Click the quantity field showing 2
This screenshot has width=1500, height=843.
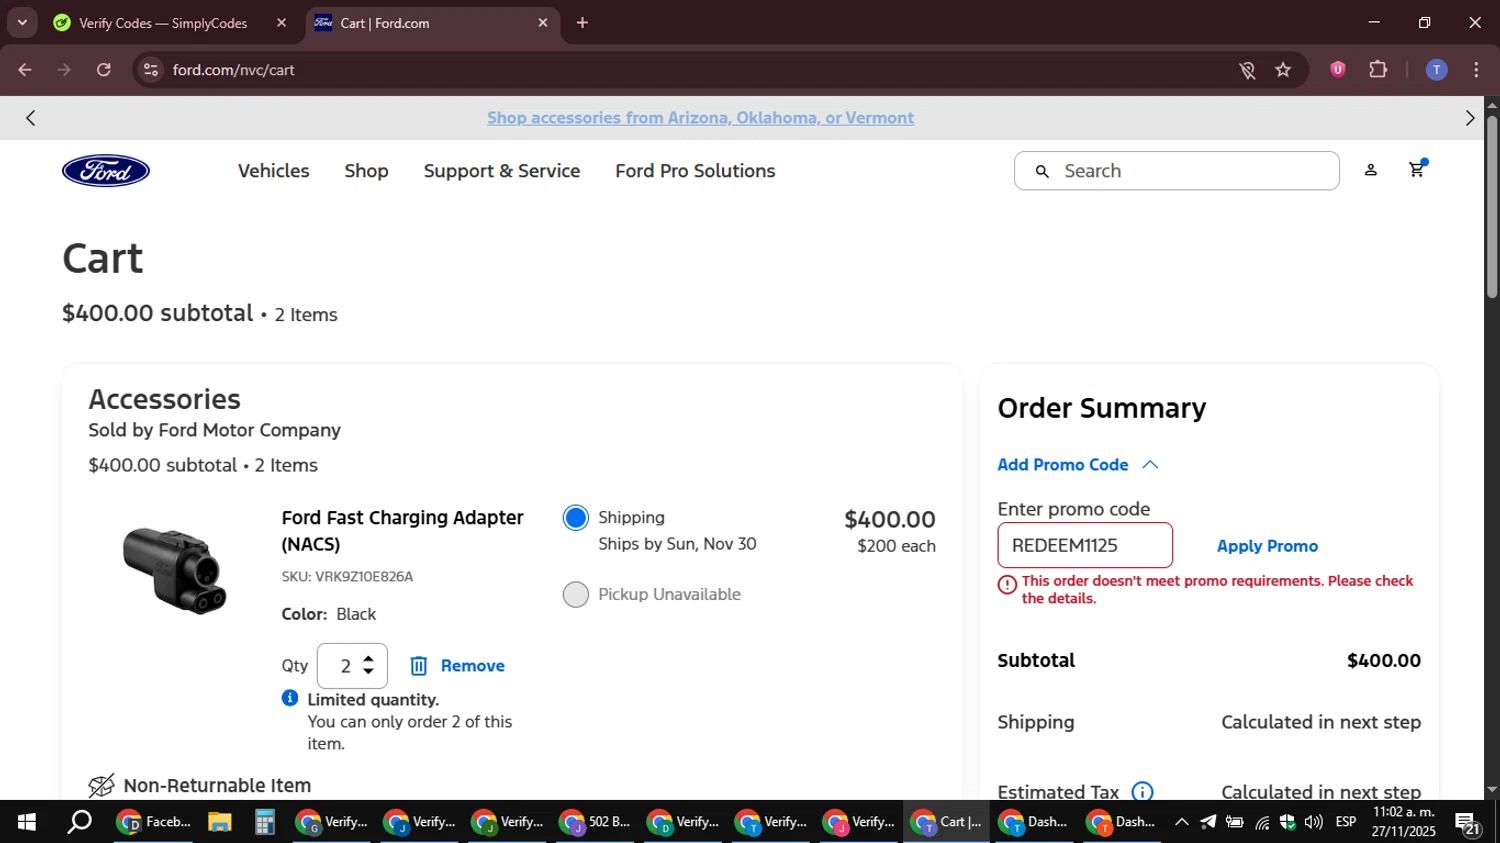[x=346, y=666]
